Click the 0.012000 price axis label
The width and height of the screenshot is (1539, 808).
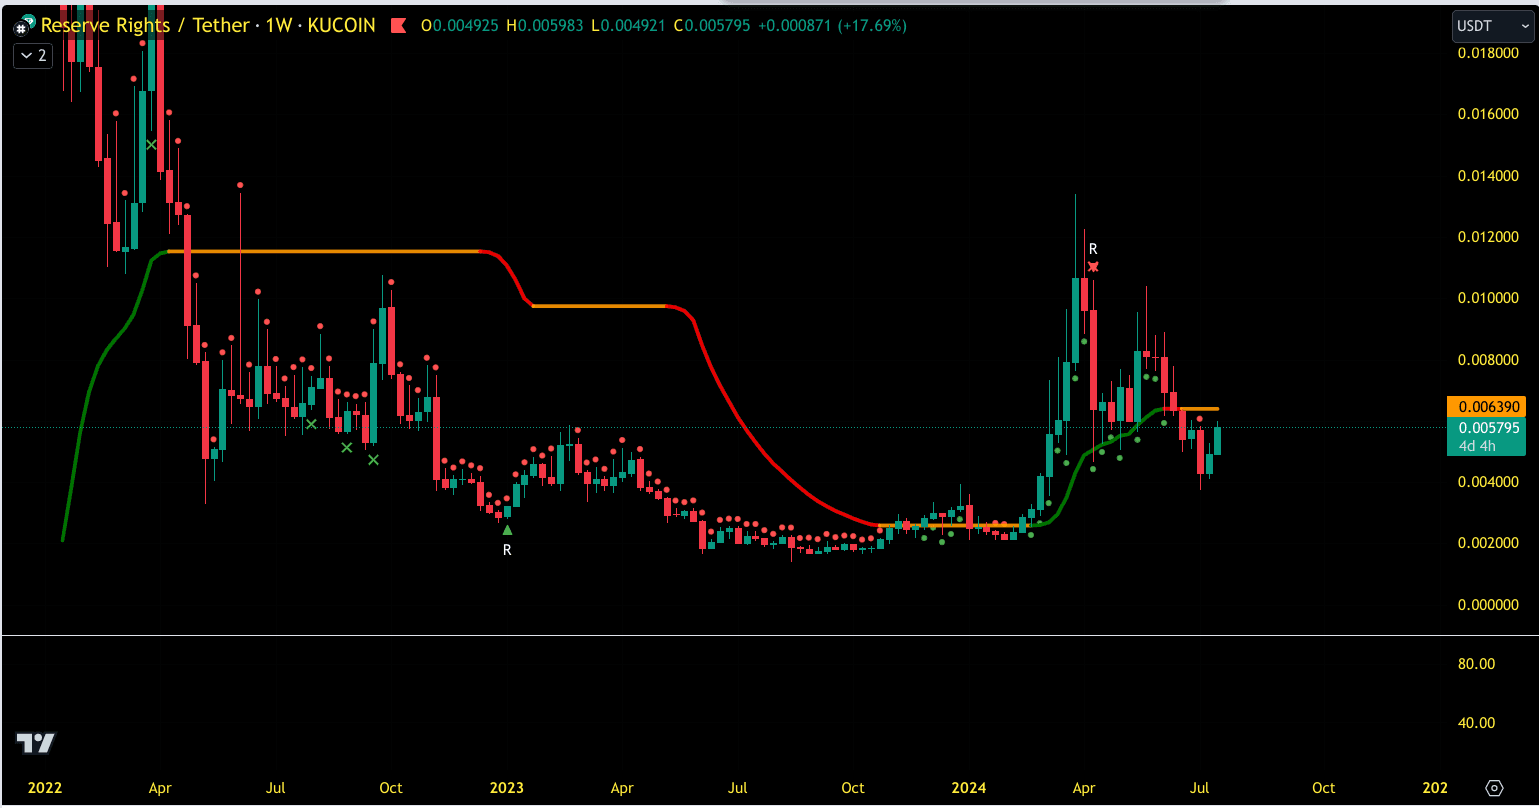[x=1488, y=237]
